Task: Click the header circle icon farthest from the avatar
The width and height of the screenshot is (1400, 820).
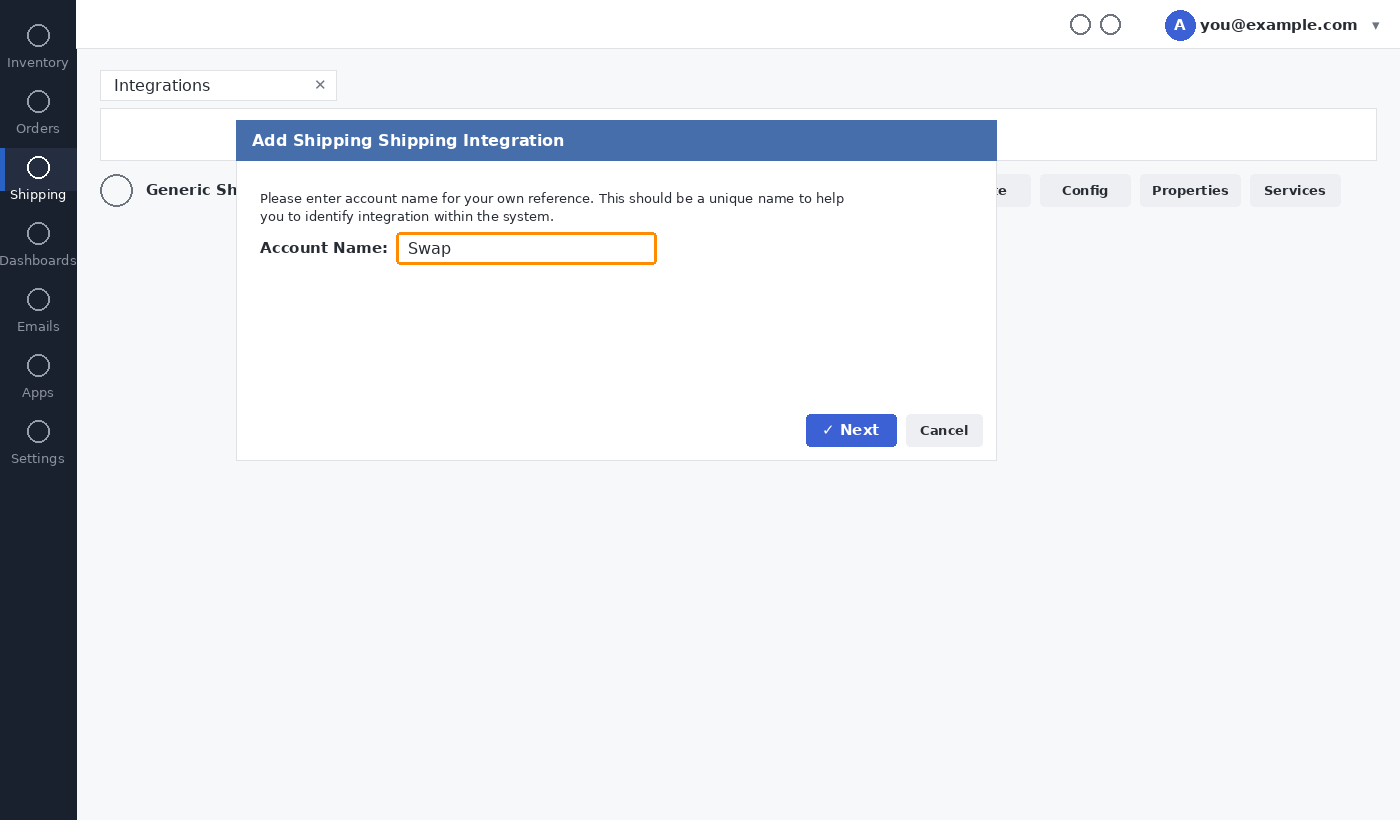Action: coord(1080,25)
